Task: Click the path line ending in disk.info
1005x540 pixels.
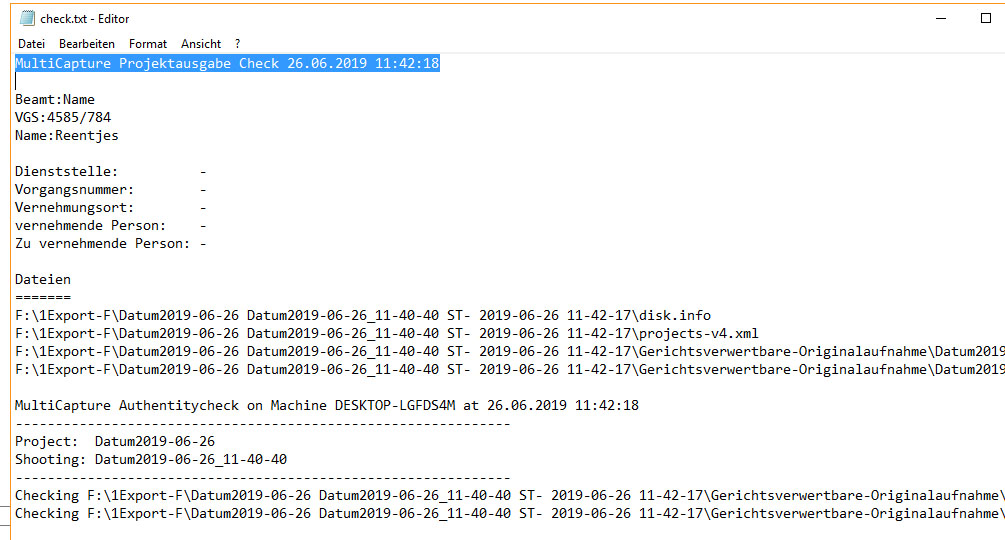Action: 363,315
